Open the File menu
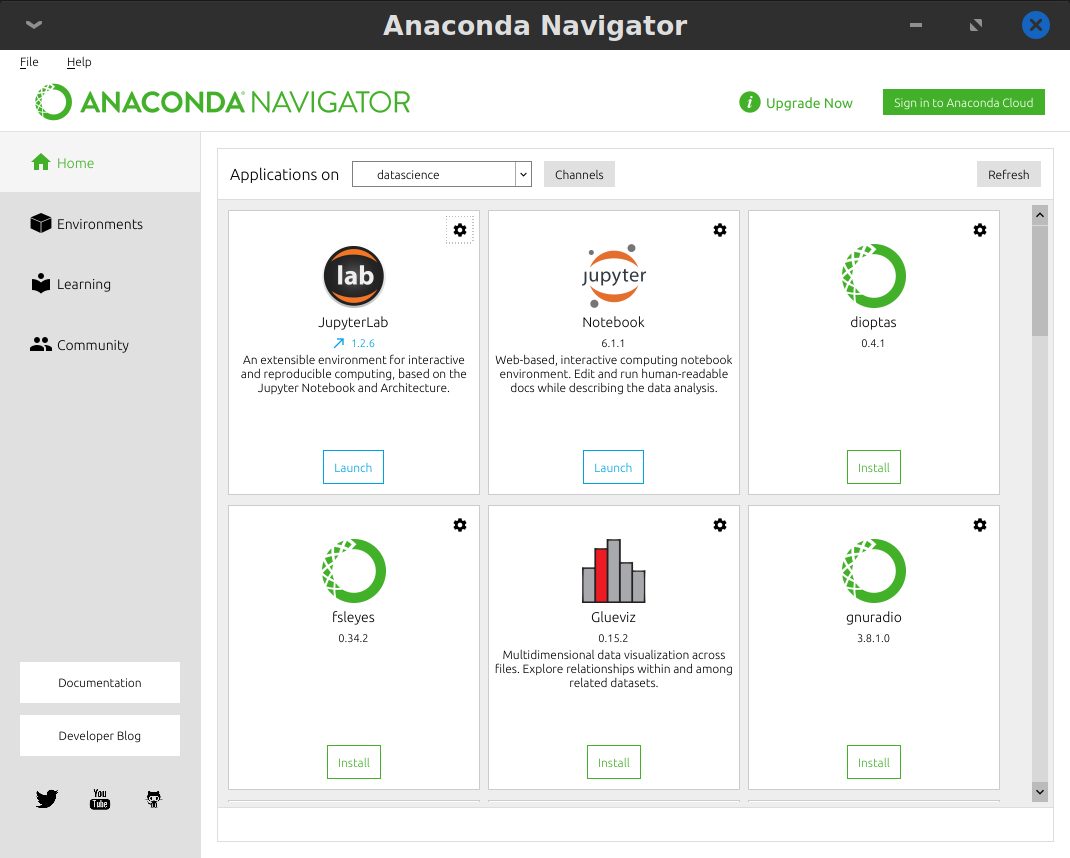The width and height of the screenshot is (1070, 858). tap(29, 61)
